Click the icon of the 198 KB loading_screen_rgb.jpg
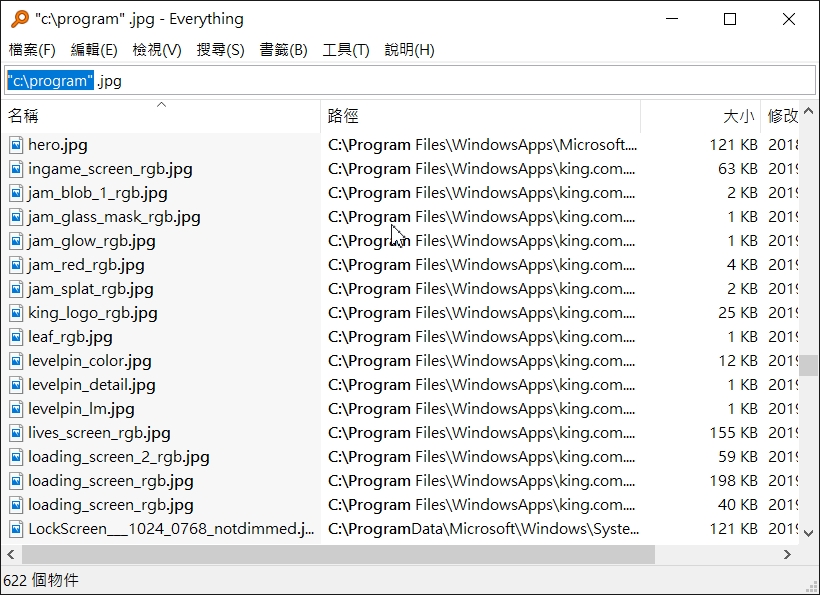 pos(16,482)
